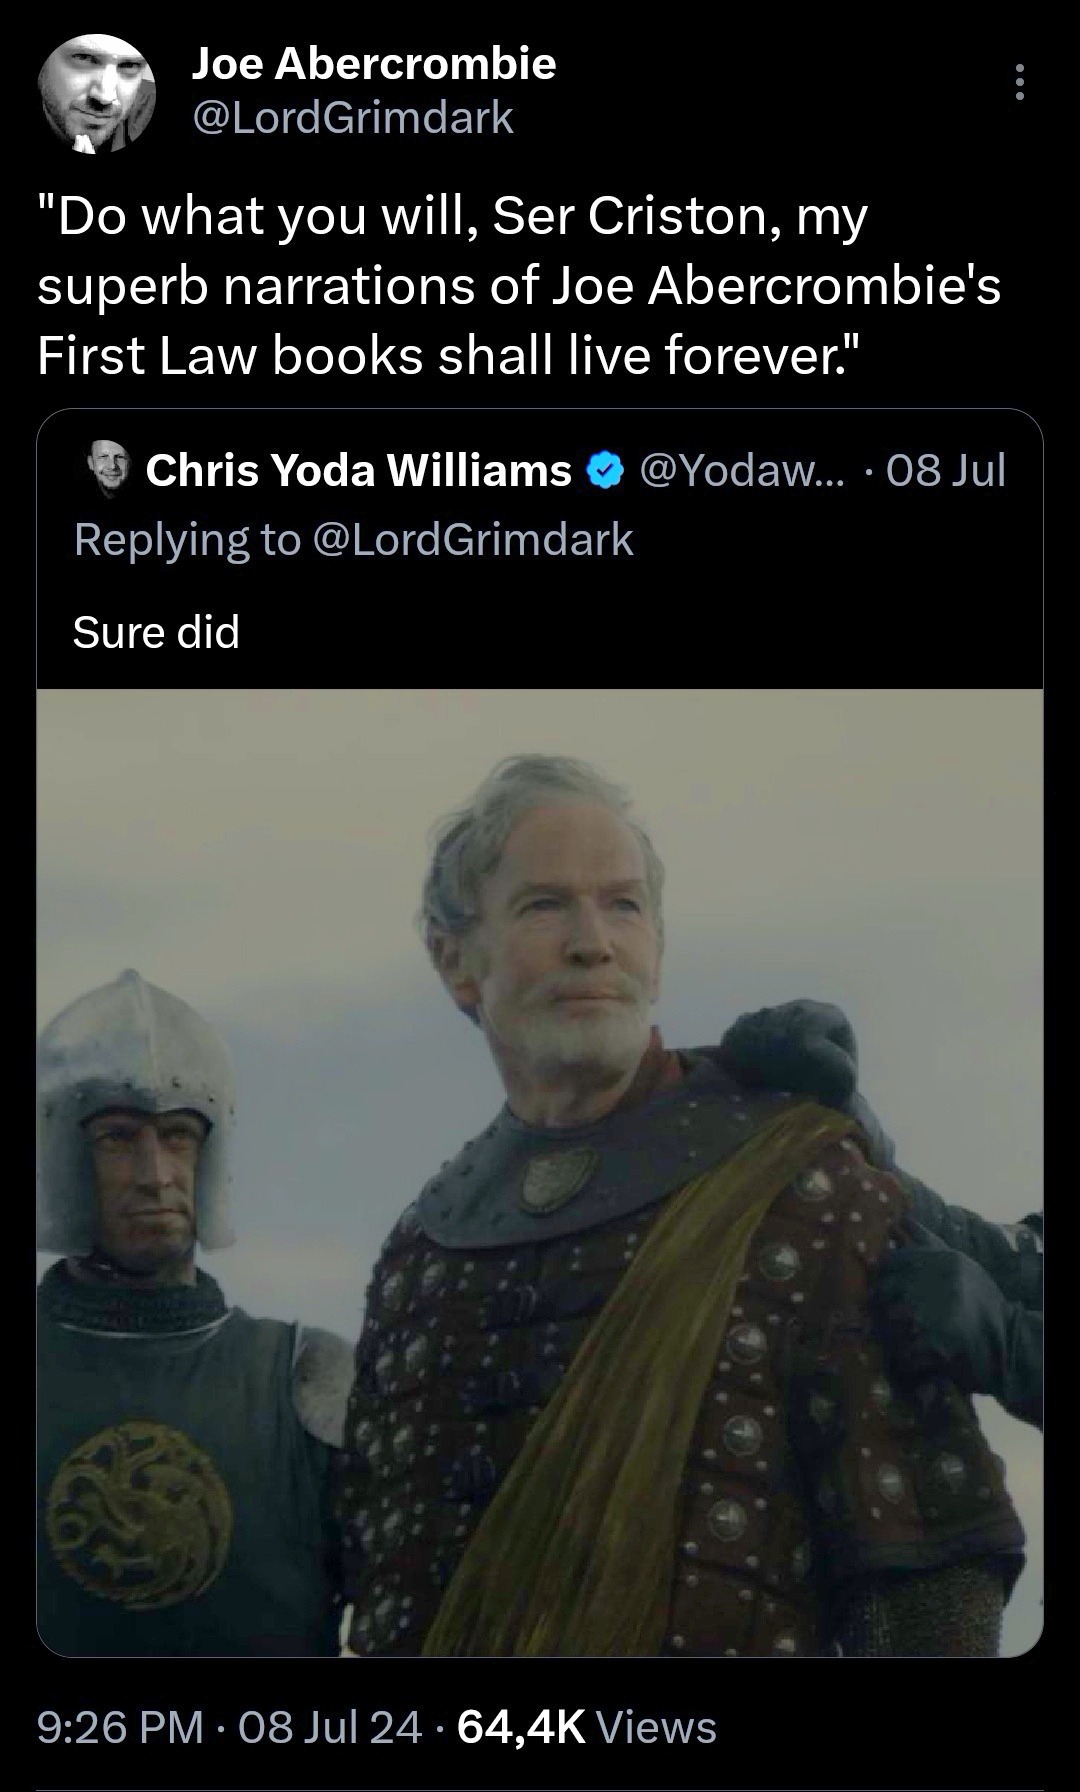Open Joe Abercrombie's profile avatar
This screenshot has width=1080, height=1792.
coord(96,92)
